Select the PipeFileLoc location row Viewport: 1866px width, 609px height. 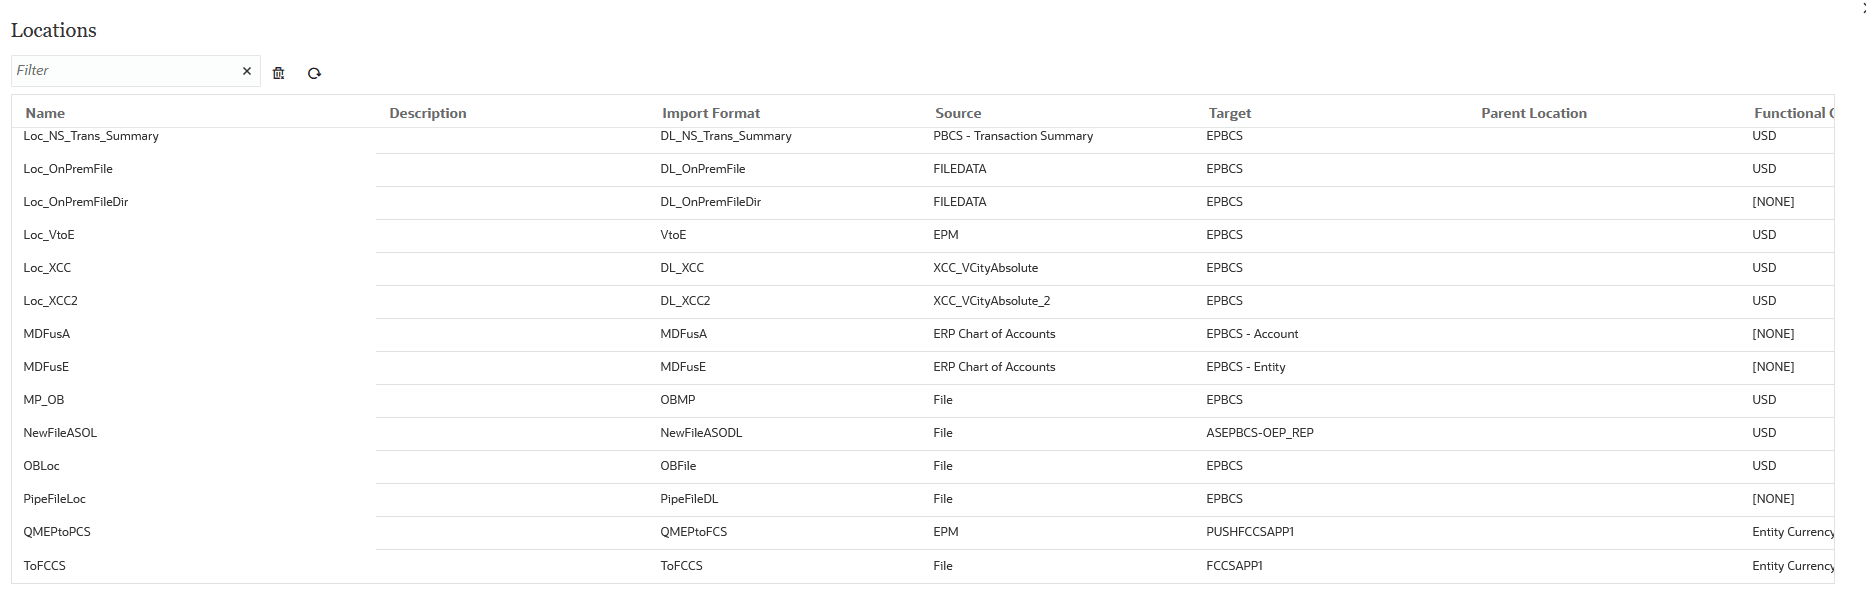[x=55, y=499]
